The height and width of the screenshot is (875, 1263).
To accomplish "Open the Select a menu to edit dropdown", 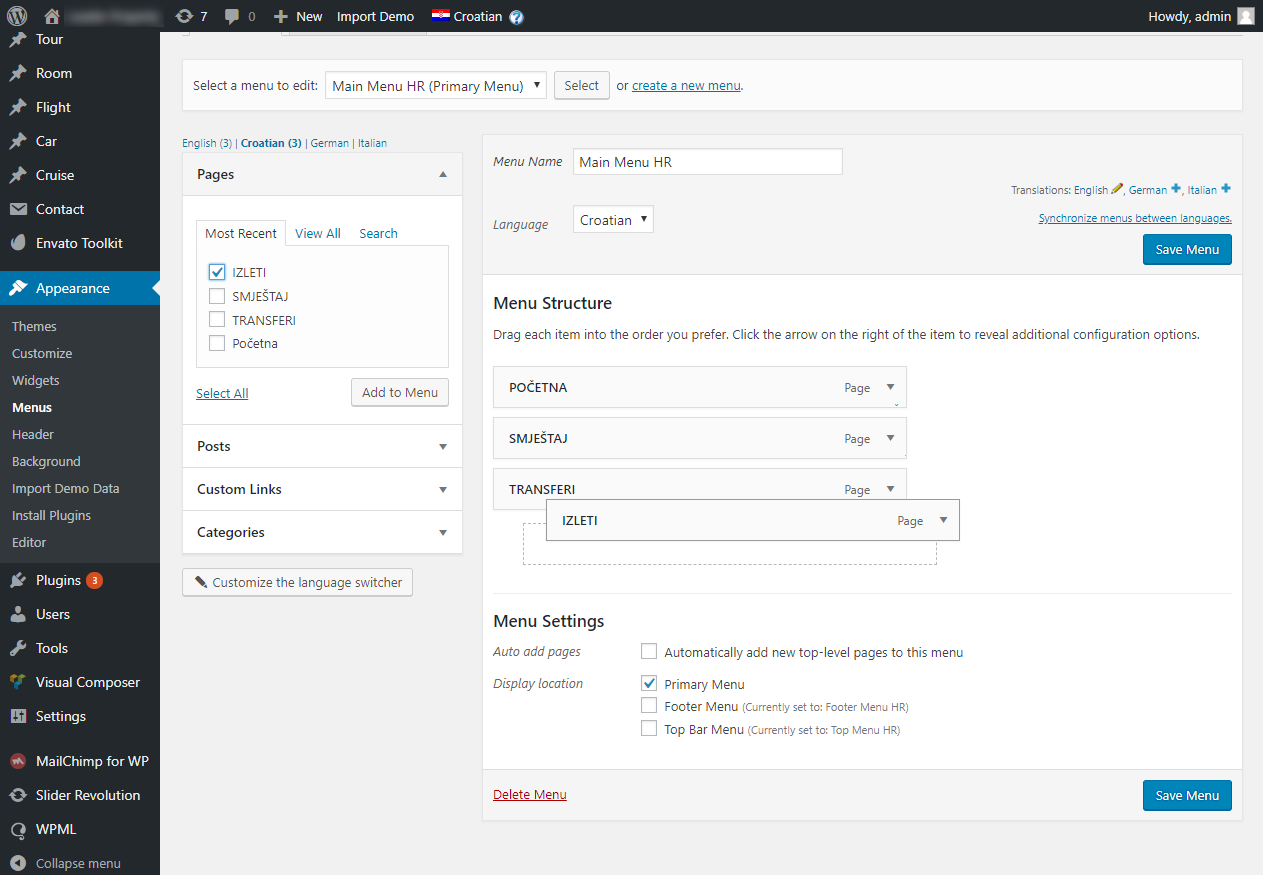I will [436, 86].
